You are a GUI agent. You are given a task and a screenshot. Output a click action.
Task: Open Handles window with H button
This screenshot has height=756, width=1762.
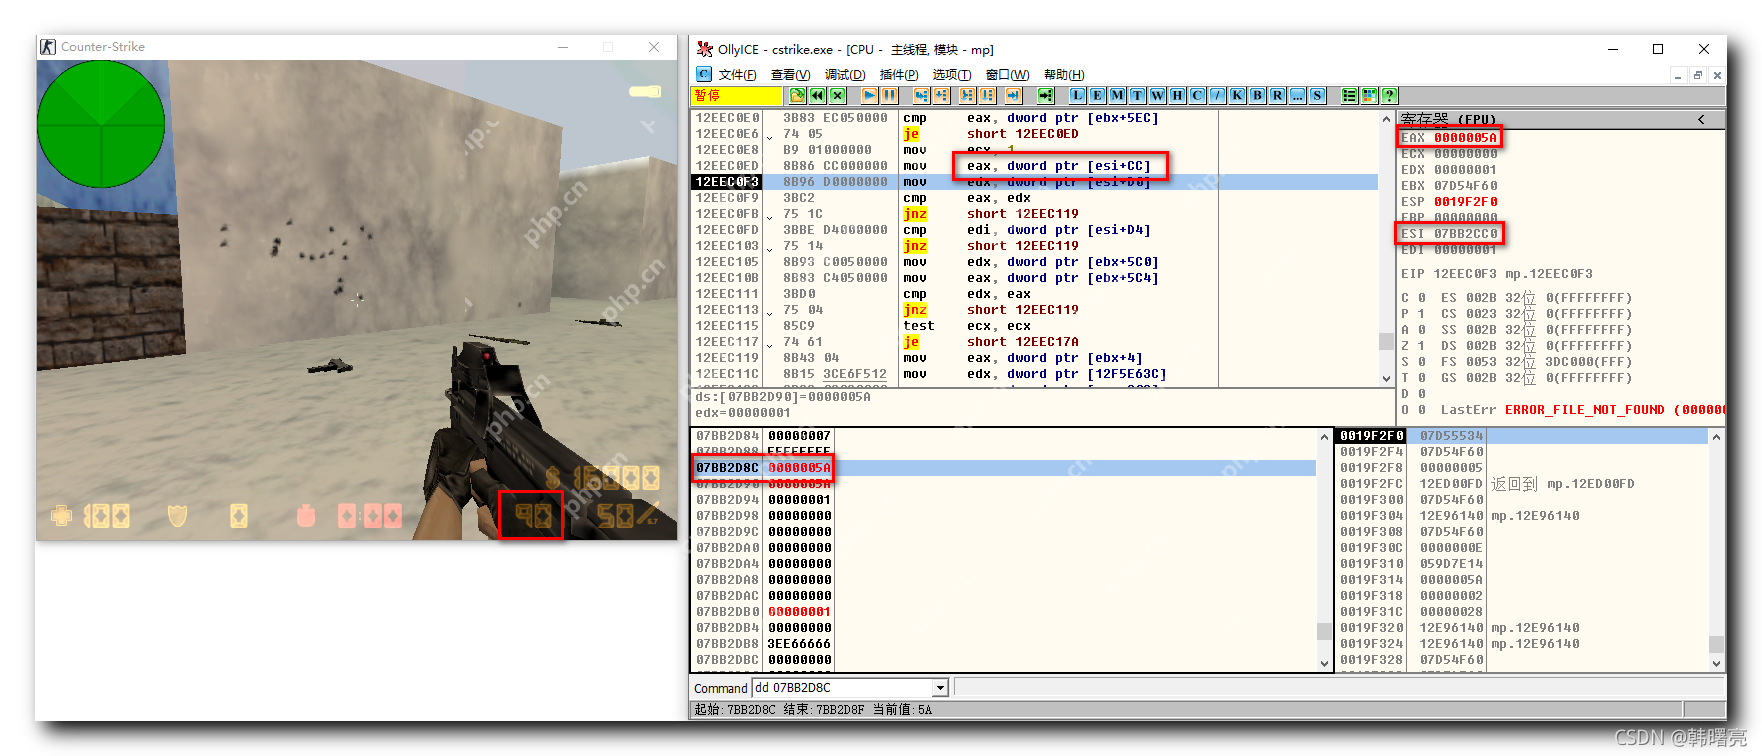[1177, 95]
